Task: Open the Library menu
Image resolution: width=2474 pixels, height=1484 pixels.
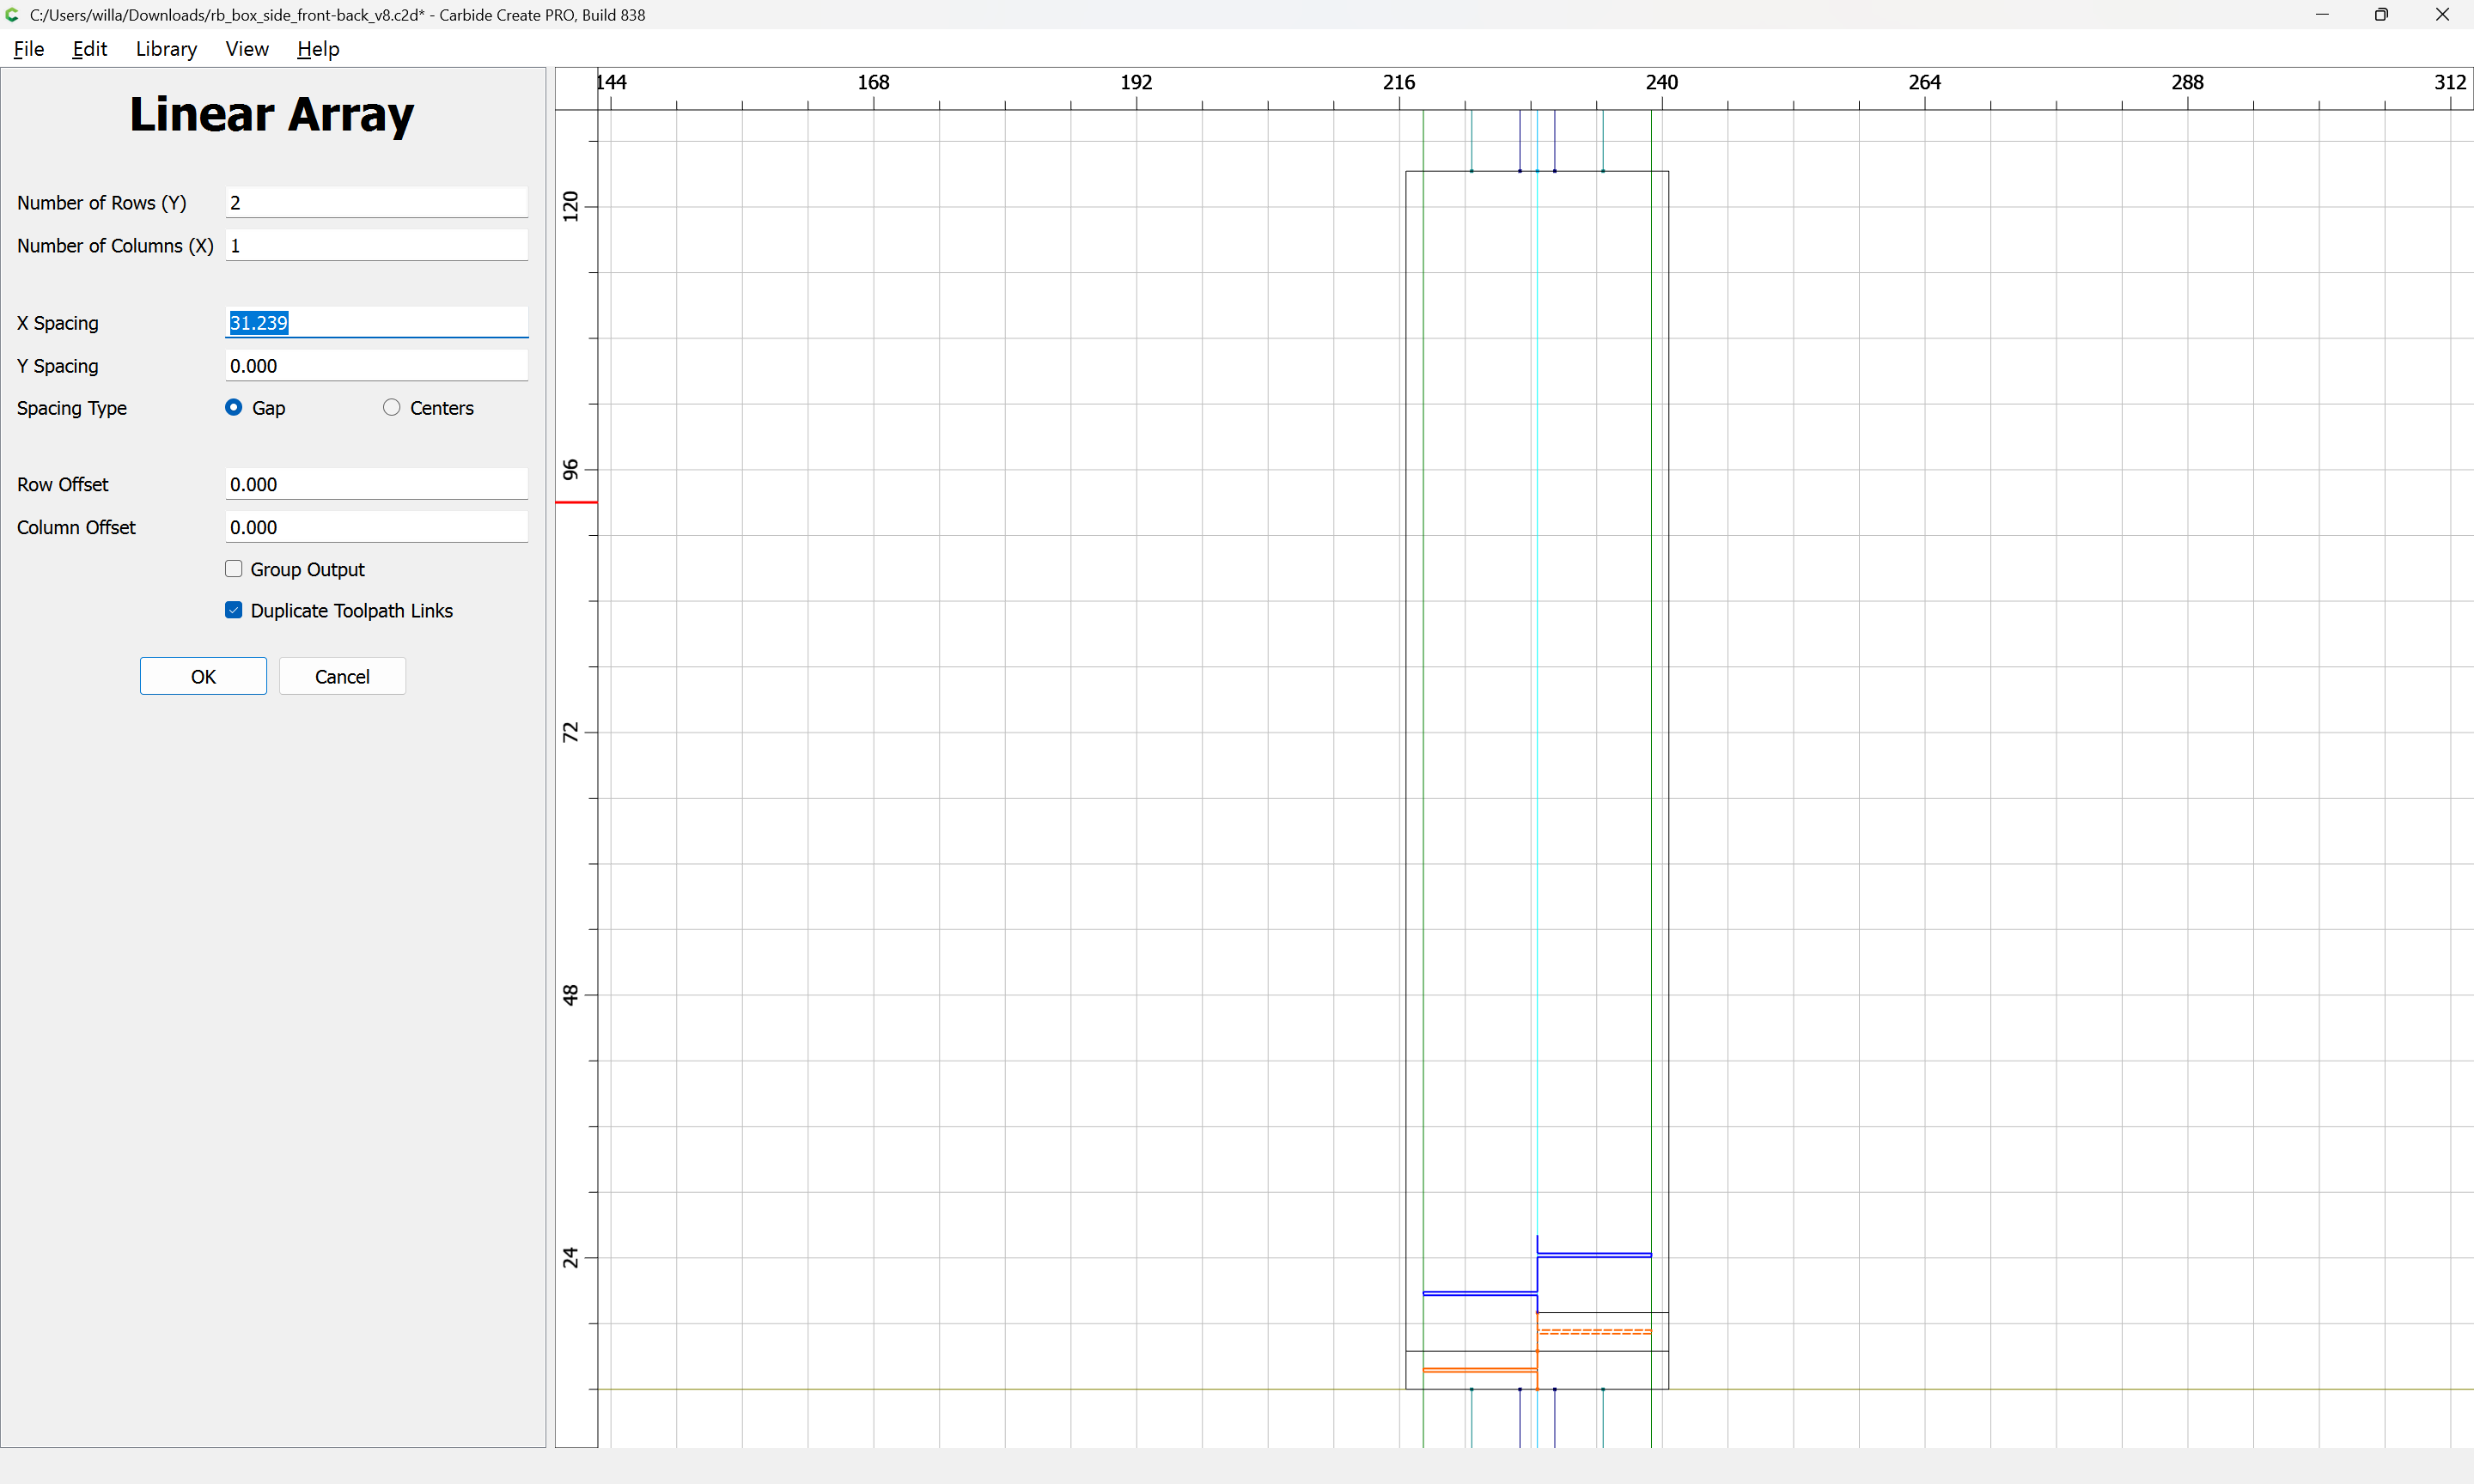Action: tap(166, 49)
